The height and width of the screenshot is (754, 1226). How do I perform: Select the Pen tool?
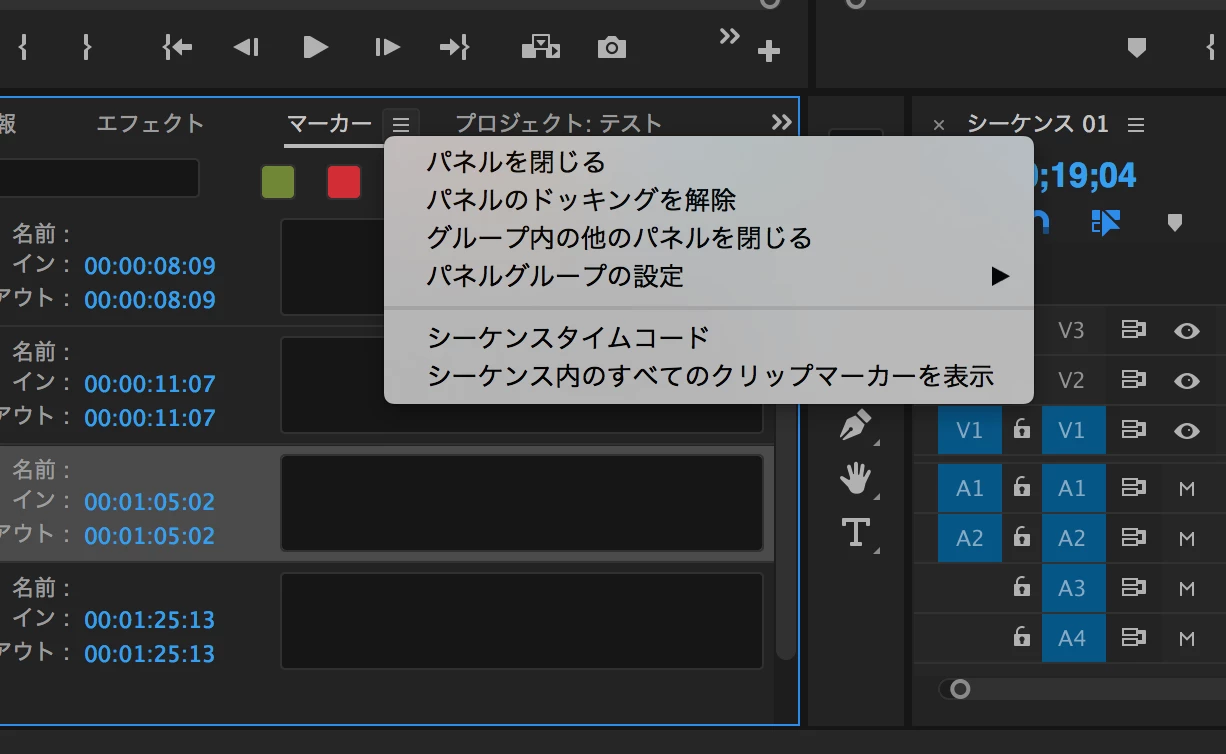coord(855,426)
